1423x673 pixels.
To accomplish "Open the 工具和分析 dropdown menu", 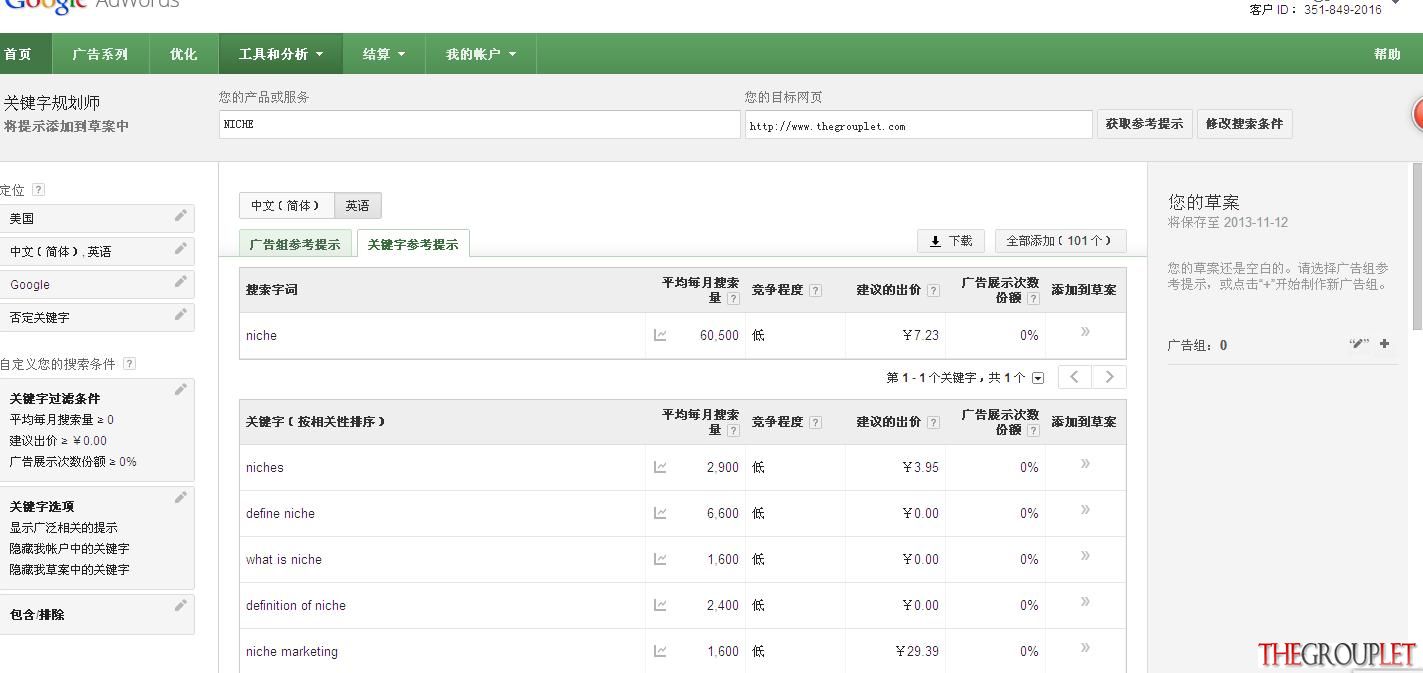I will [x=281, y=54].
